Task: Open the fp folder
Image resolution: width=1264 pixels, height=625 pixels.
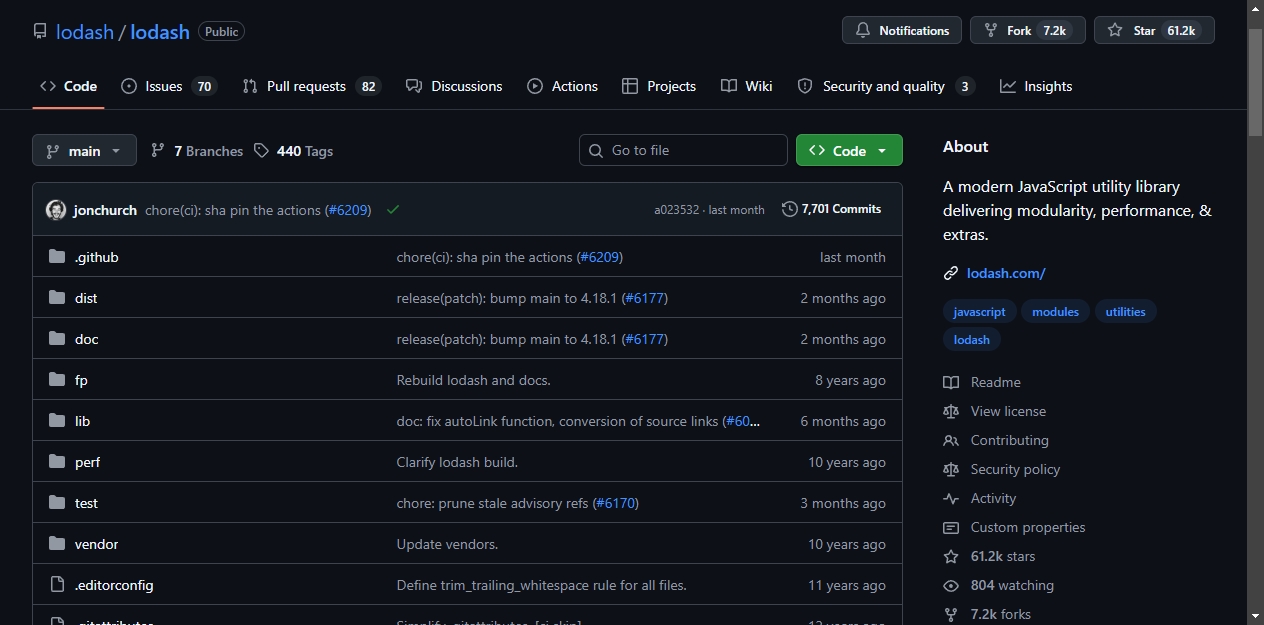Action: tap(81, 380)
